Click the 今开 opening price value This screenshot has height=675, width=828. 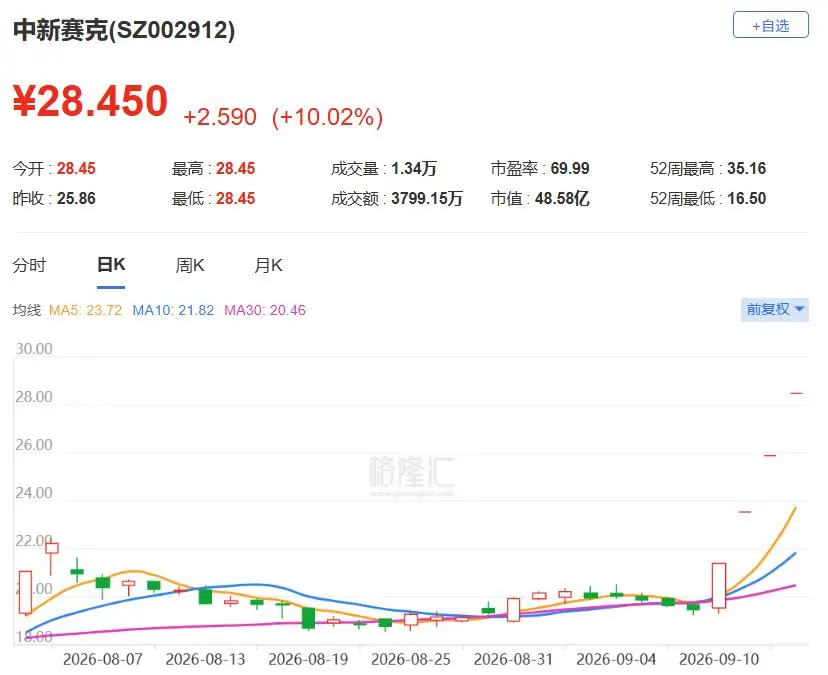click(x=76, y=168)
